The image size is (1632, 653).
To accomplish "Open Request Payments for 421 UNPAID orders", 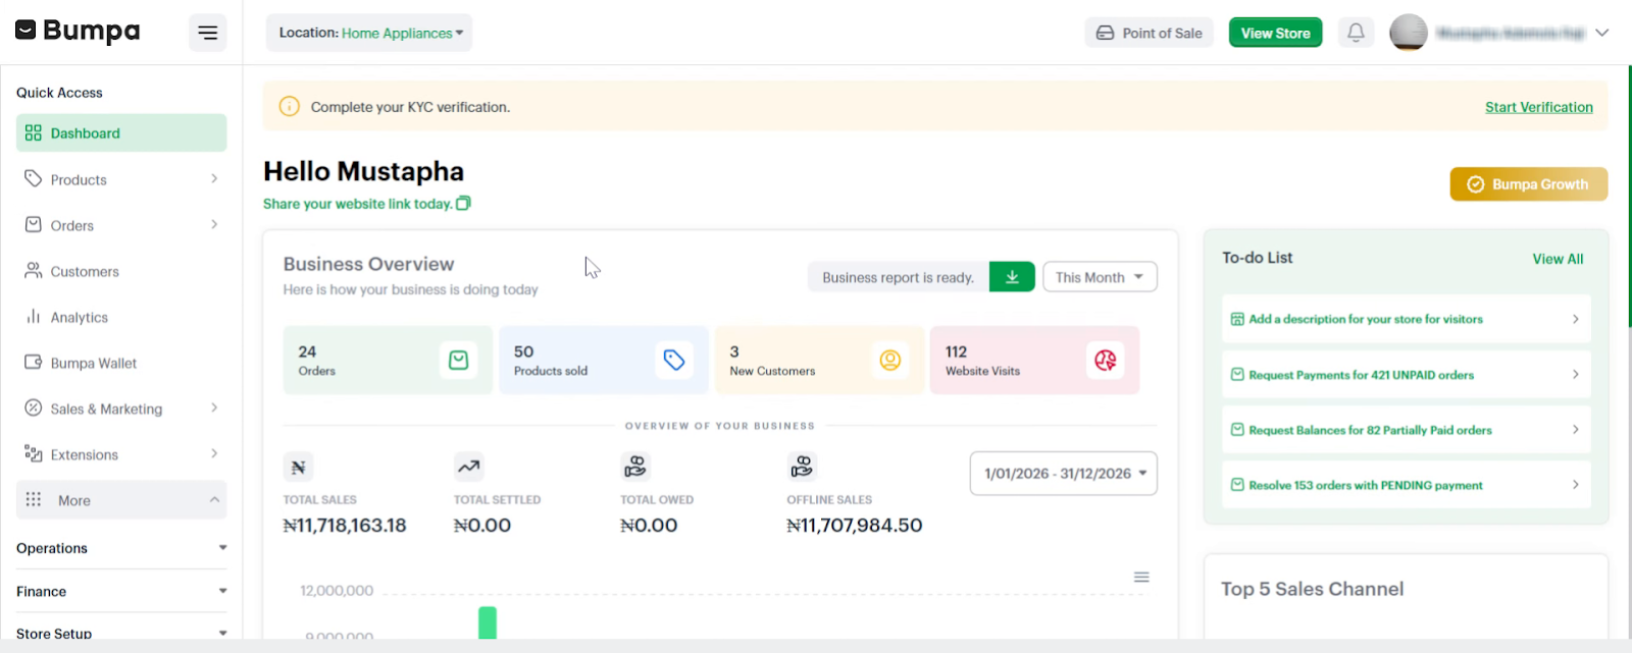I will pos(1406,374).
